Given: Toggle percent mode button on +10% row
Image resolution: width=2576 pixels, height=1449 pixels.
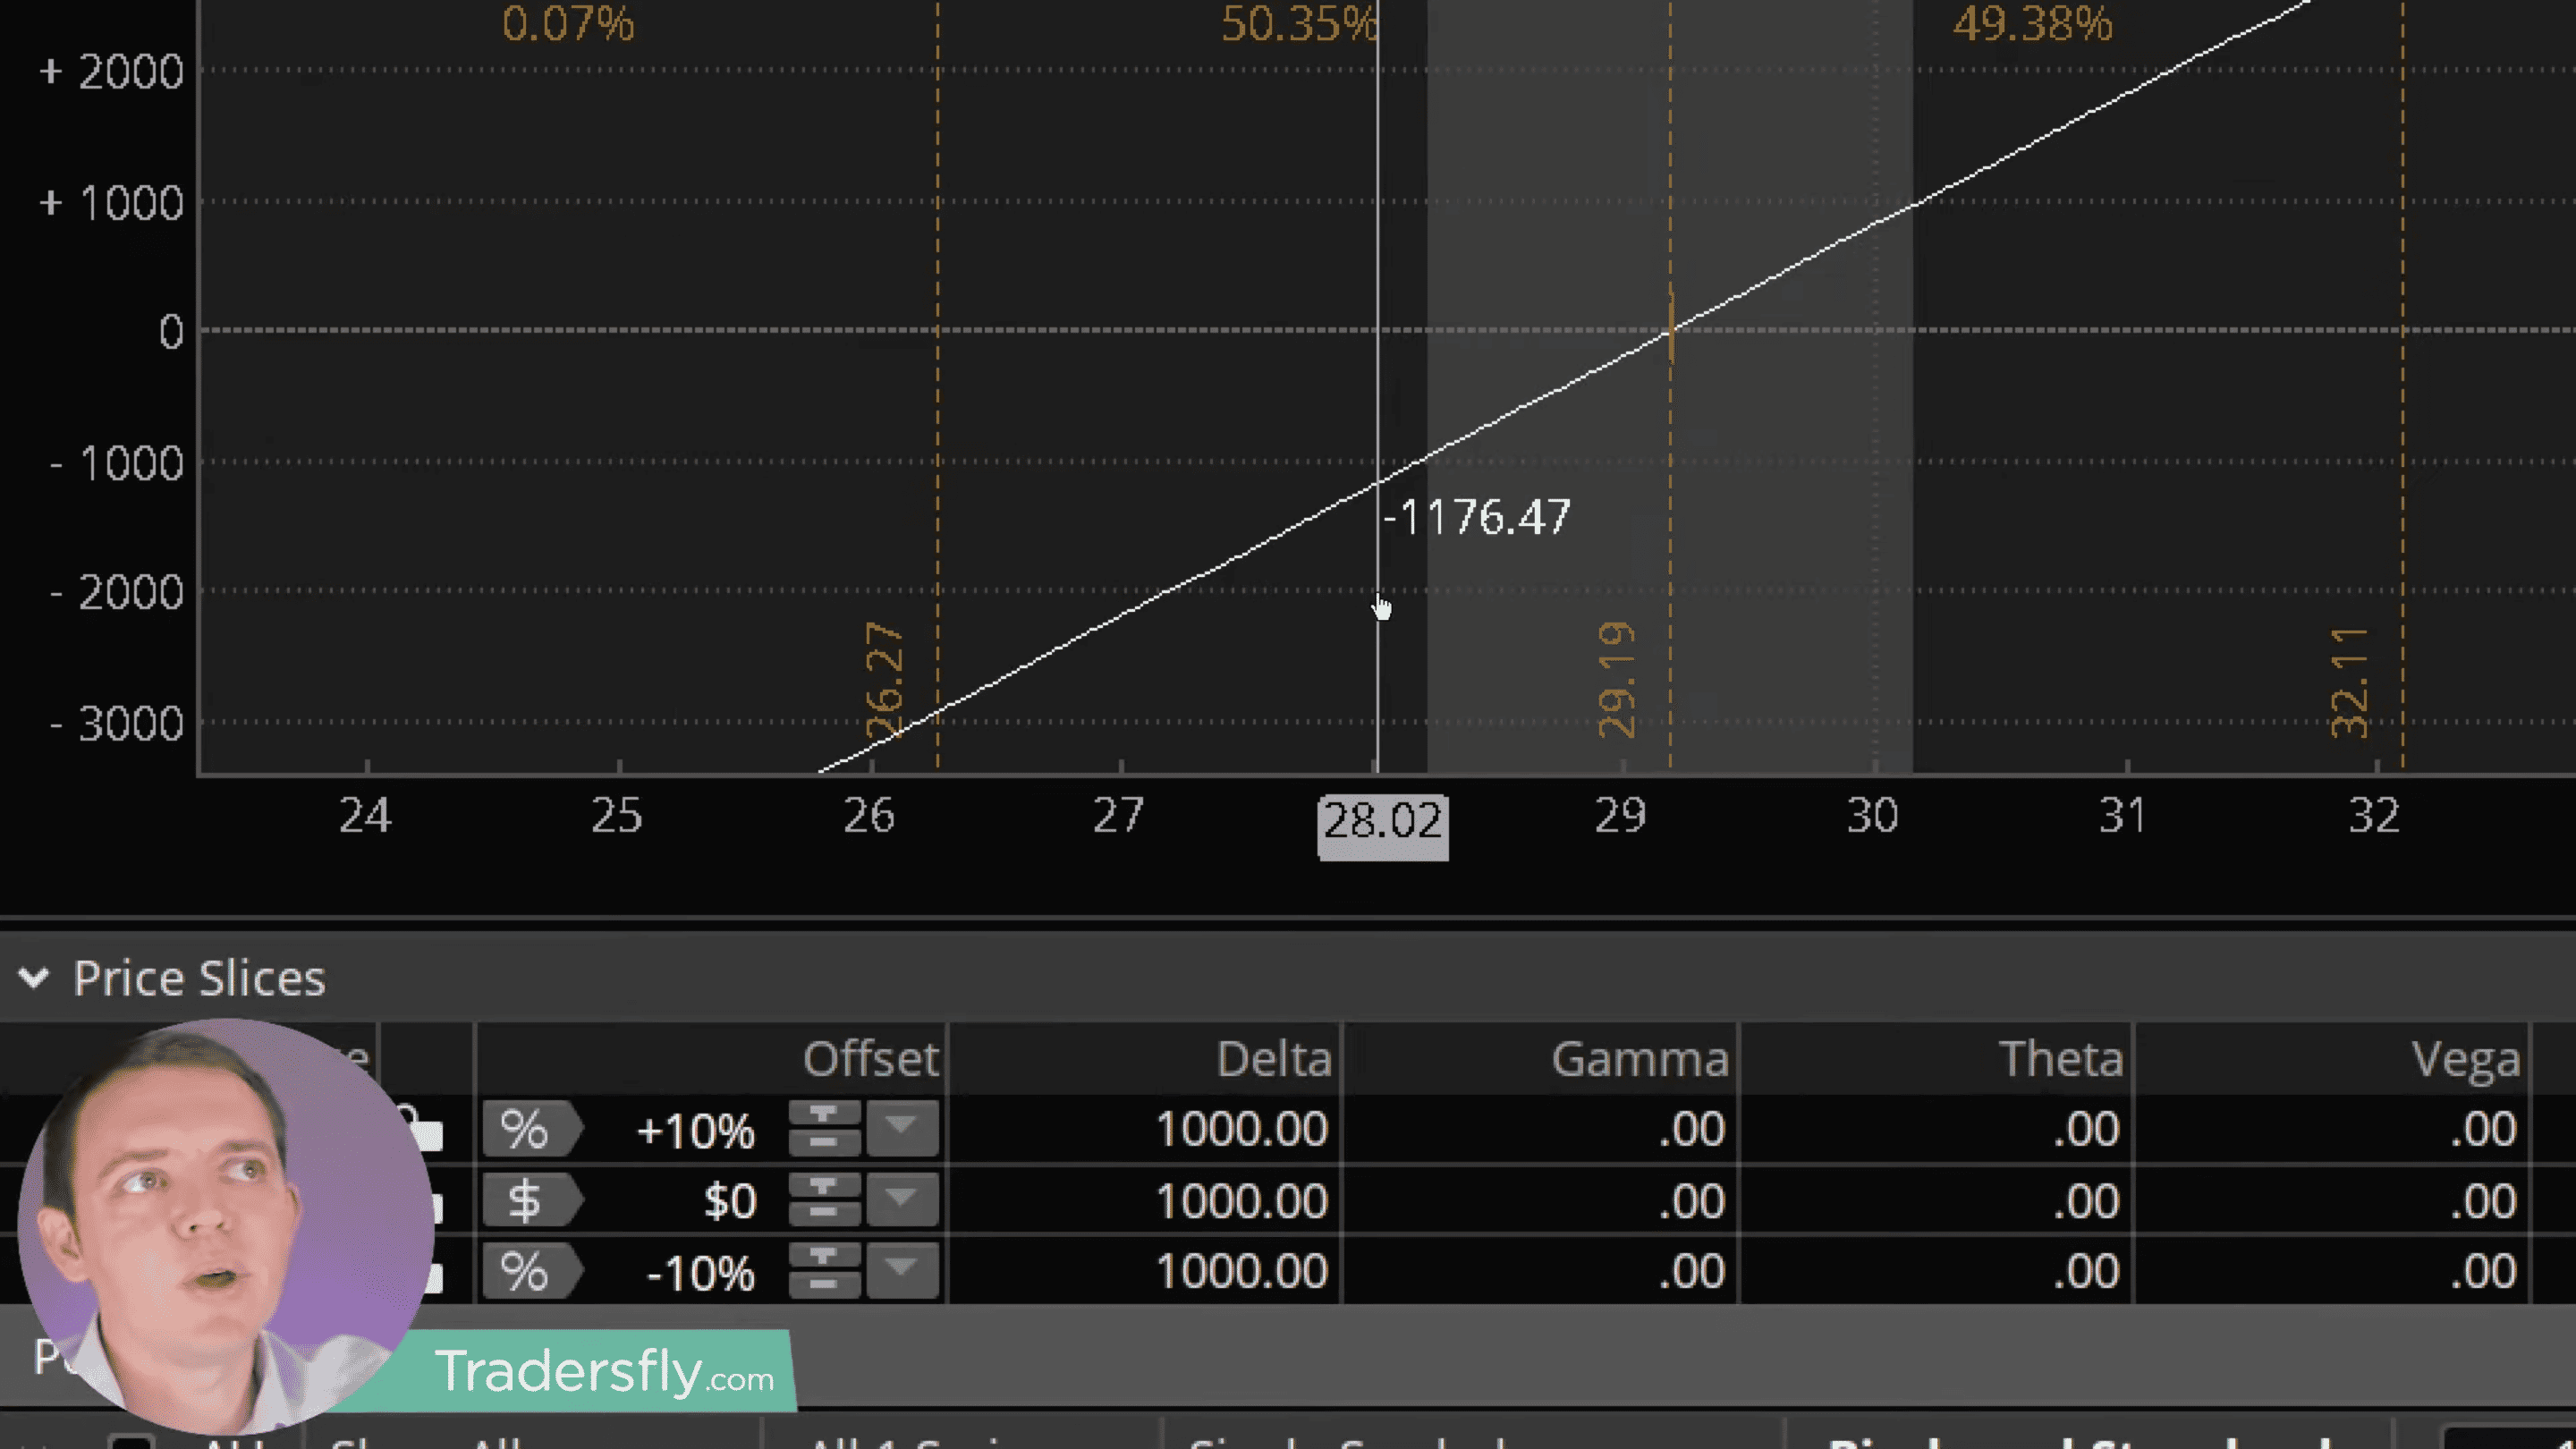Looking at the screenshot, I should (x=532, y=1130).
